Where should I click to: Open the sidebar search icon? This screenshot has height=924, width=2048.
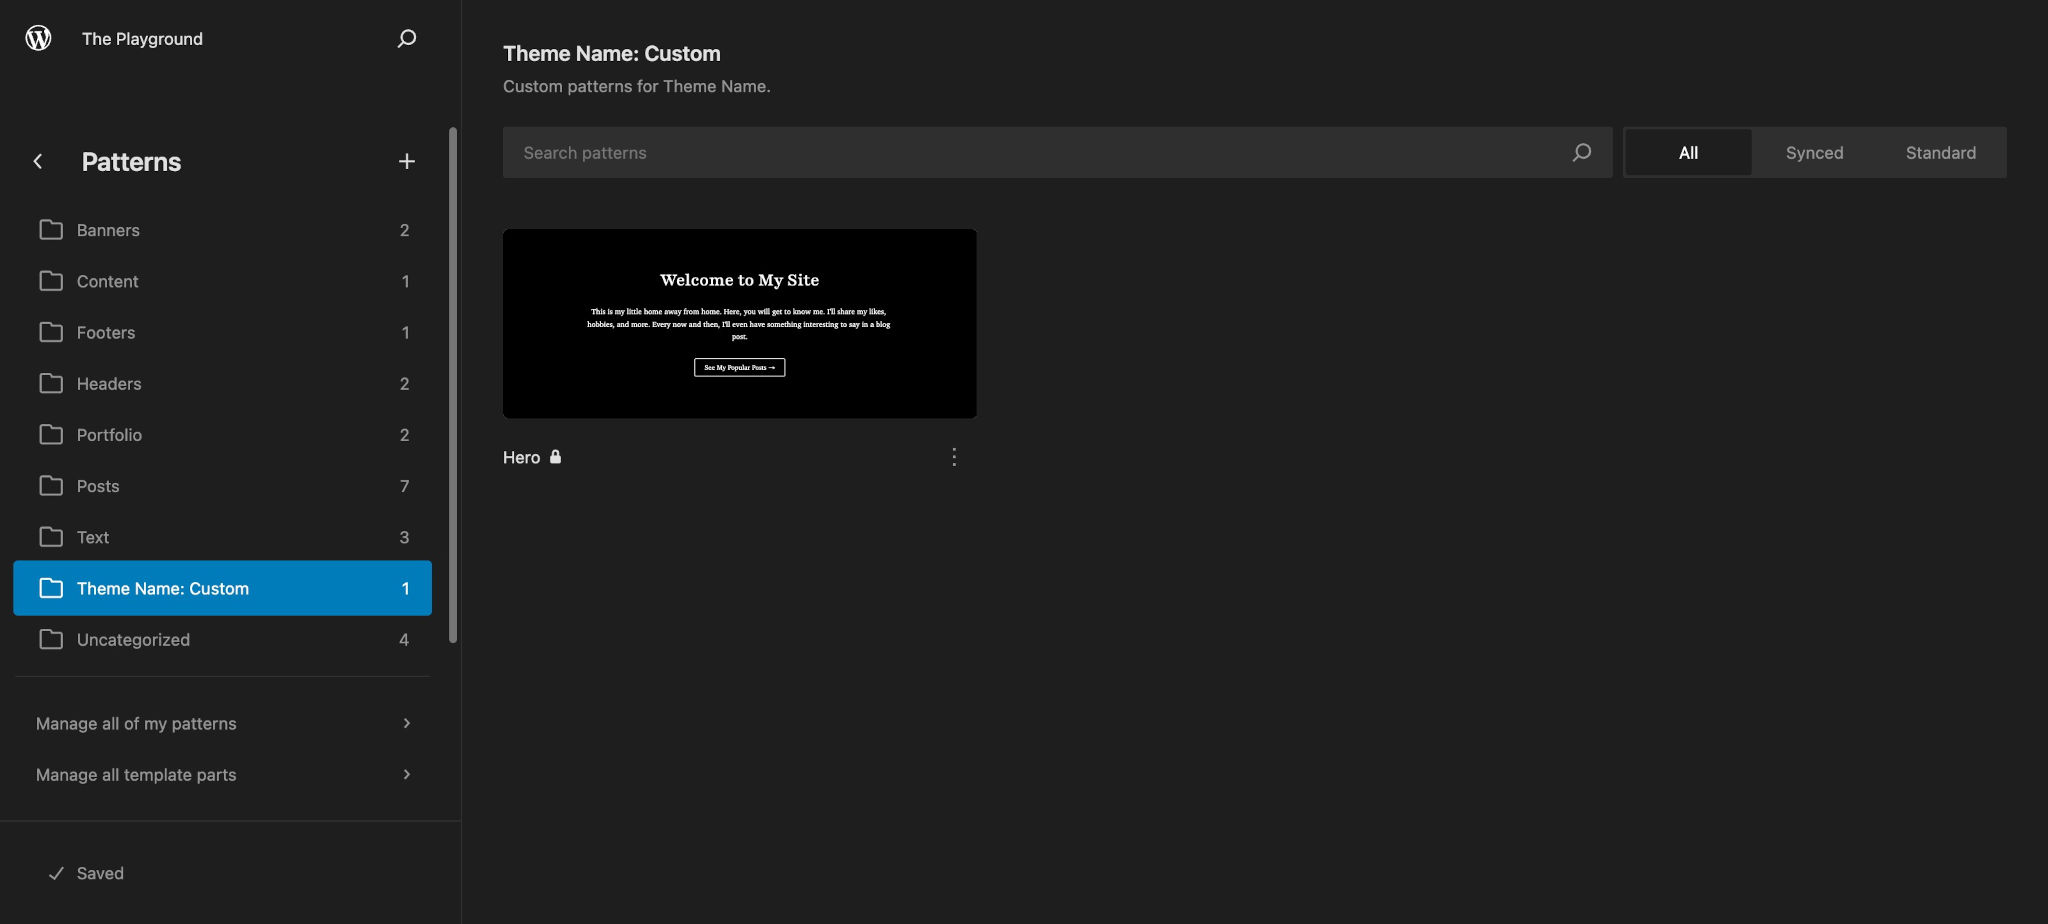coord(406,38)
